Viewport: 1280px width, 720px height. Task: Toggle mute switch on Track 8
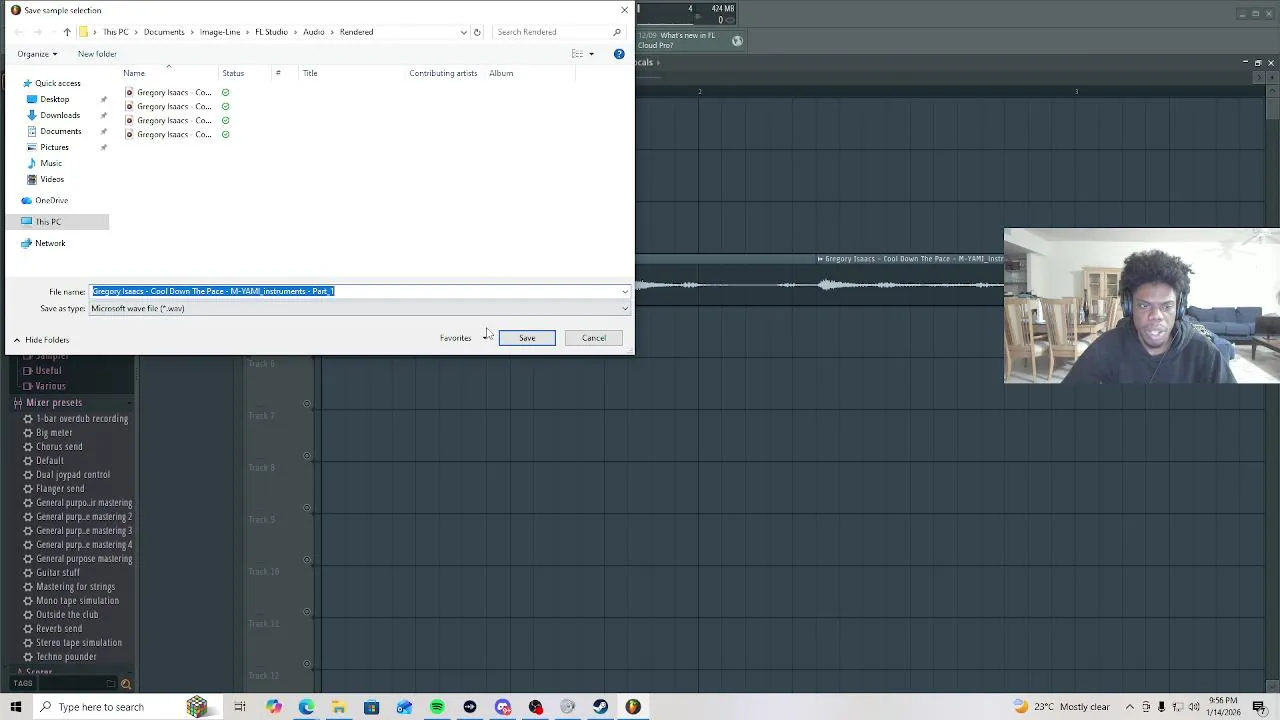tap(307, 456)
